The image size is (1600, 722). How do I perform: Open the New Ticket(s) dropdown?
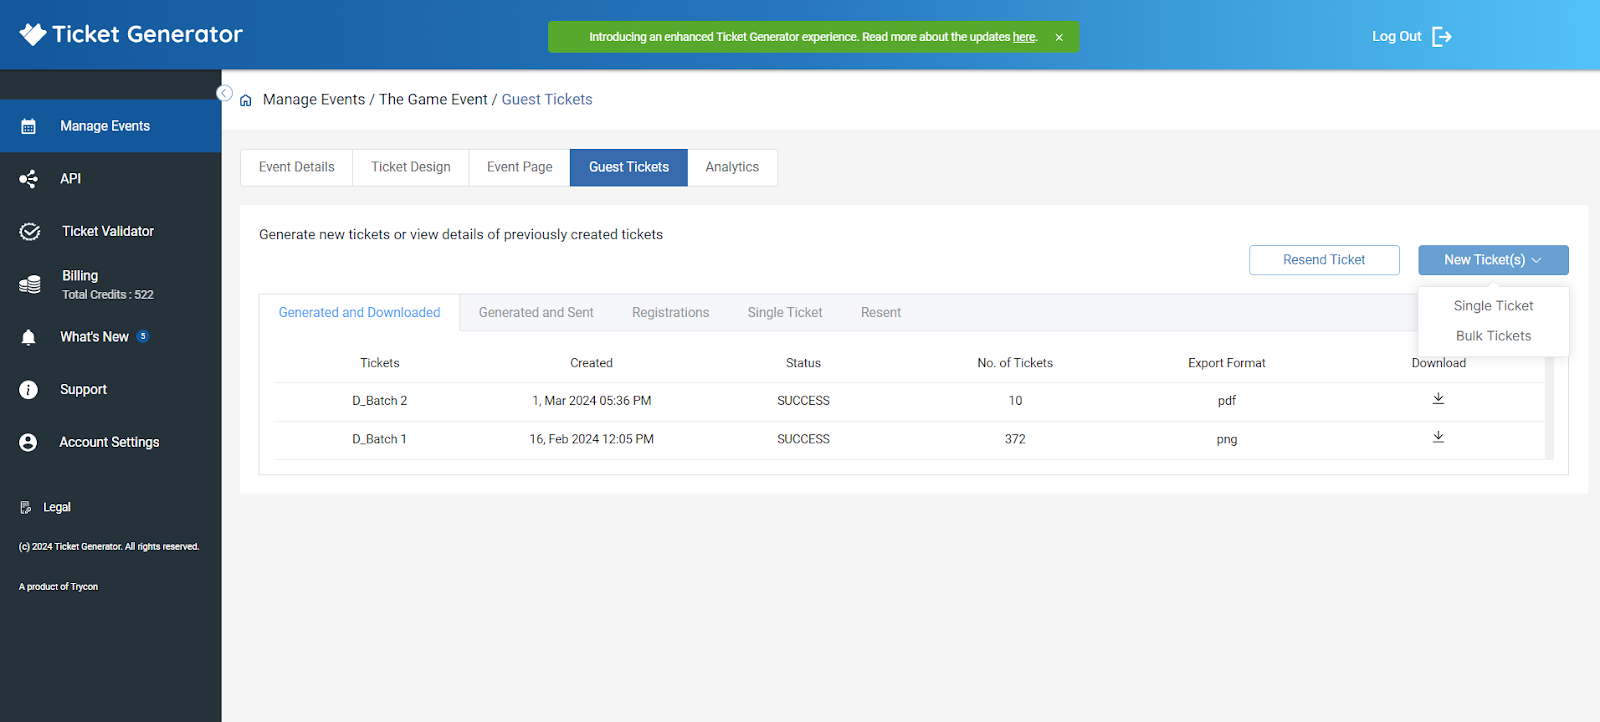pos(1493,260)
